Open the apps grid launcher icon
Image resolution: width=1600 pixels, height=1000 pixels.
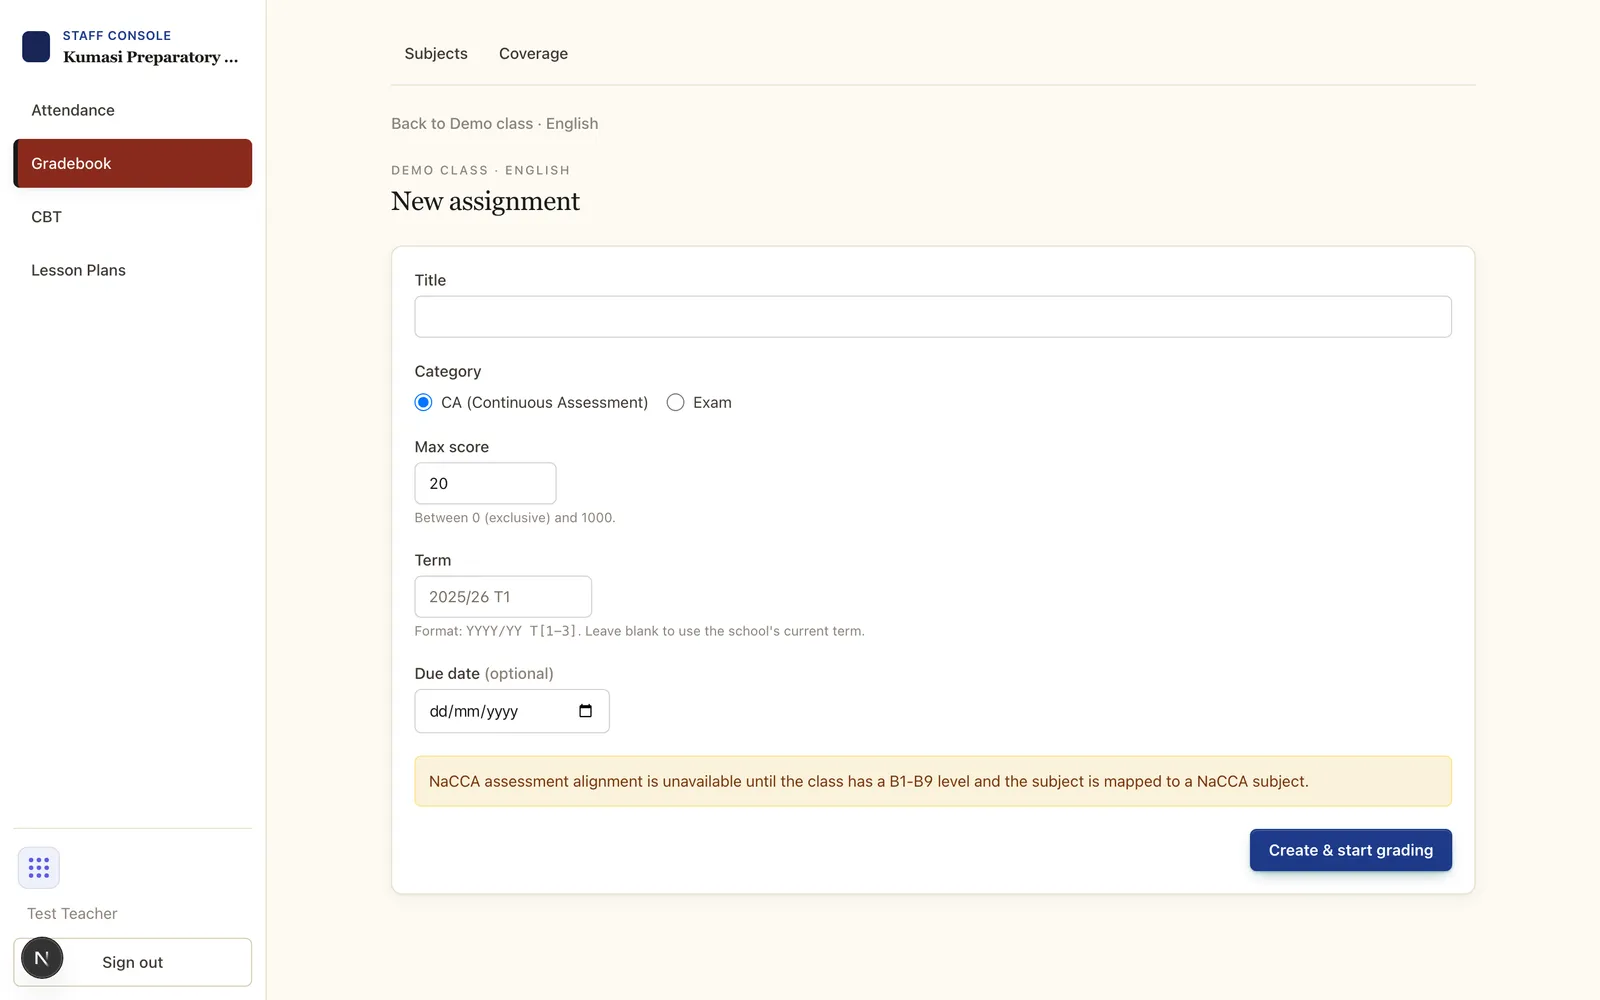pos(39,868)
